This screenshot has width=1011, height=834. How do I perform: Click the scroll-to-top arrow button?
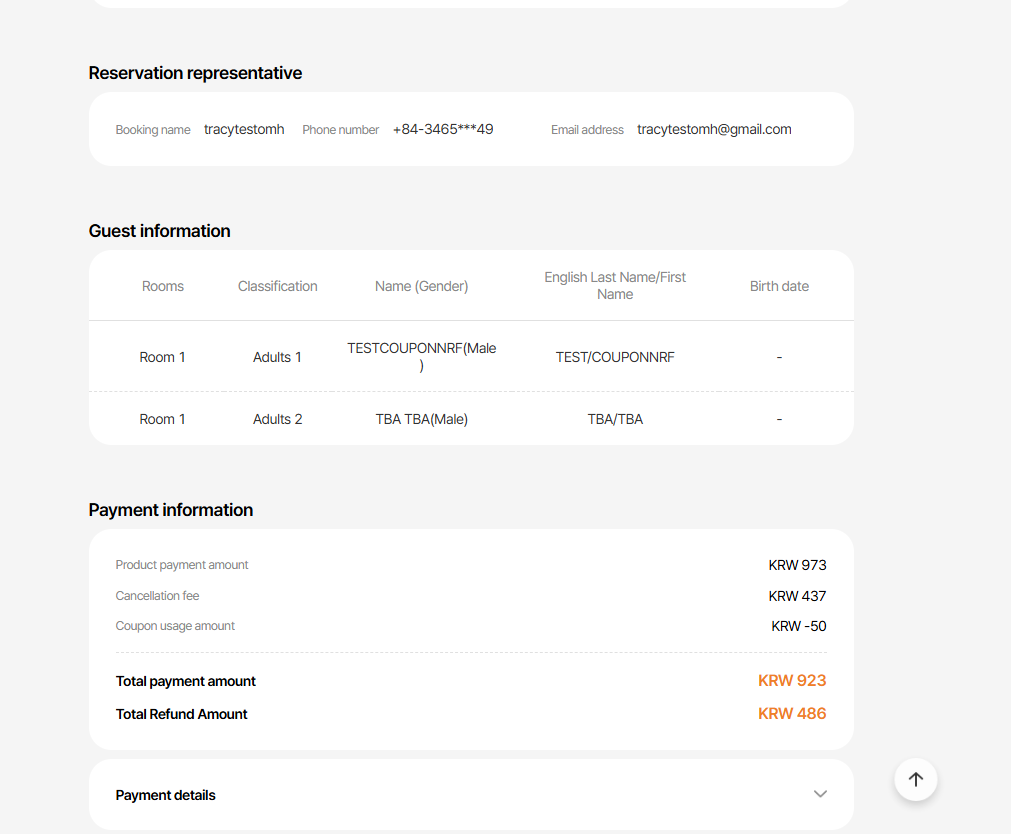[915, 779]
